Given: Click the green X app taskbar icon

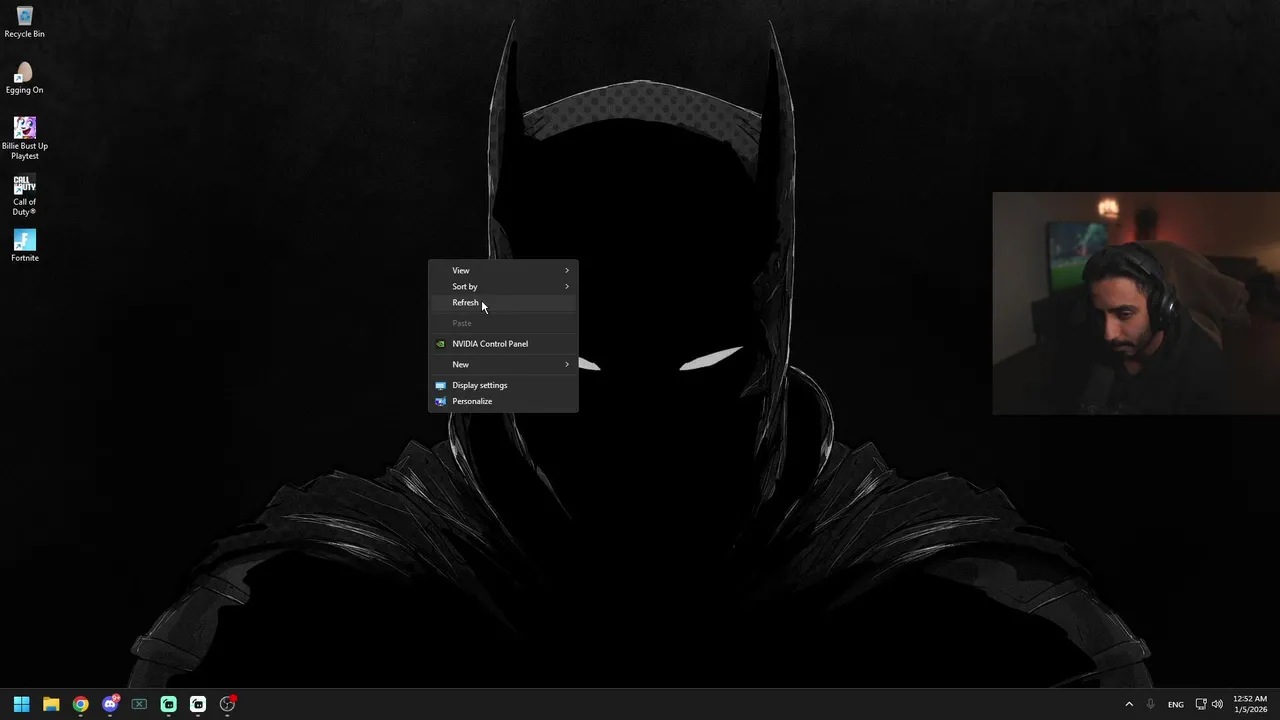Looking at the screenshot, I should [x=139, y=704].
